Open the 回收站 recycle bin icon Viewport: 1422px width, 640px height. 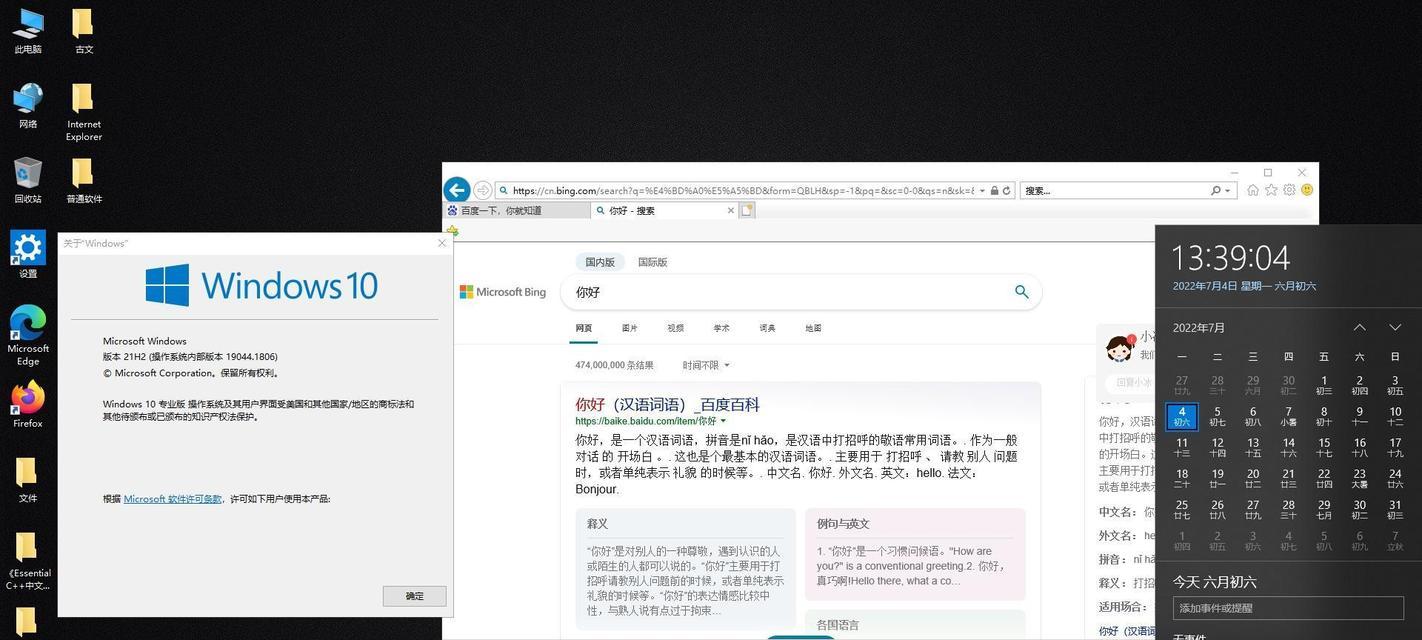click(x=28, y=181)
